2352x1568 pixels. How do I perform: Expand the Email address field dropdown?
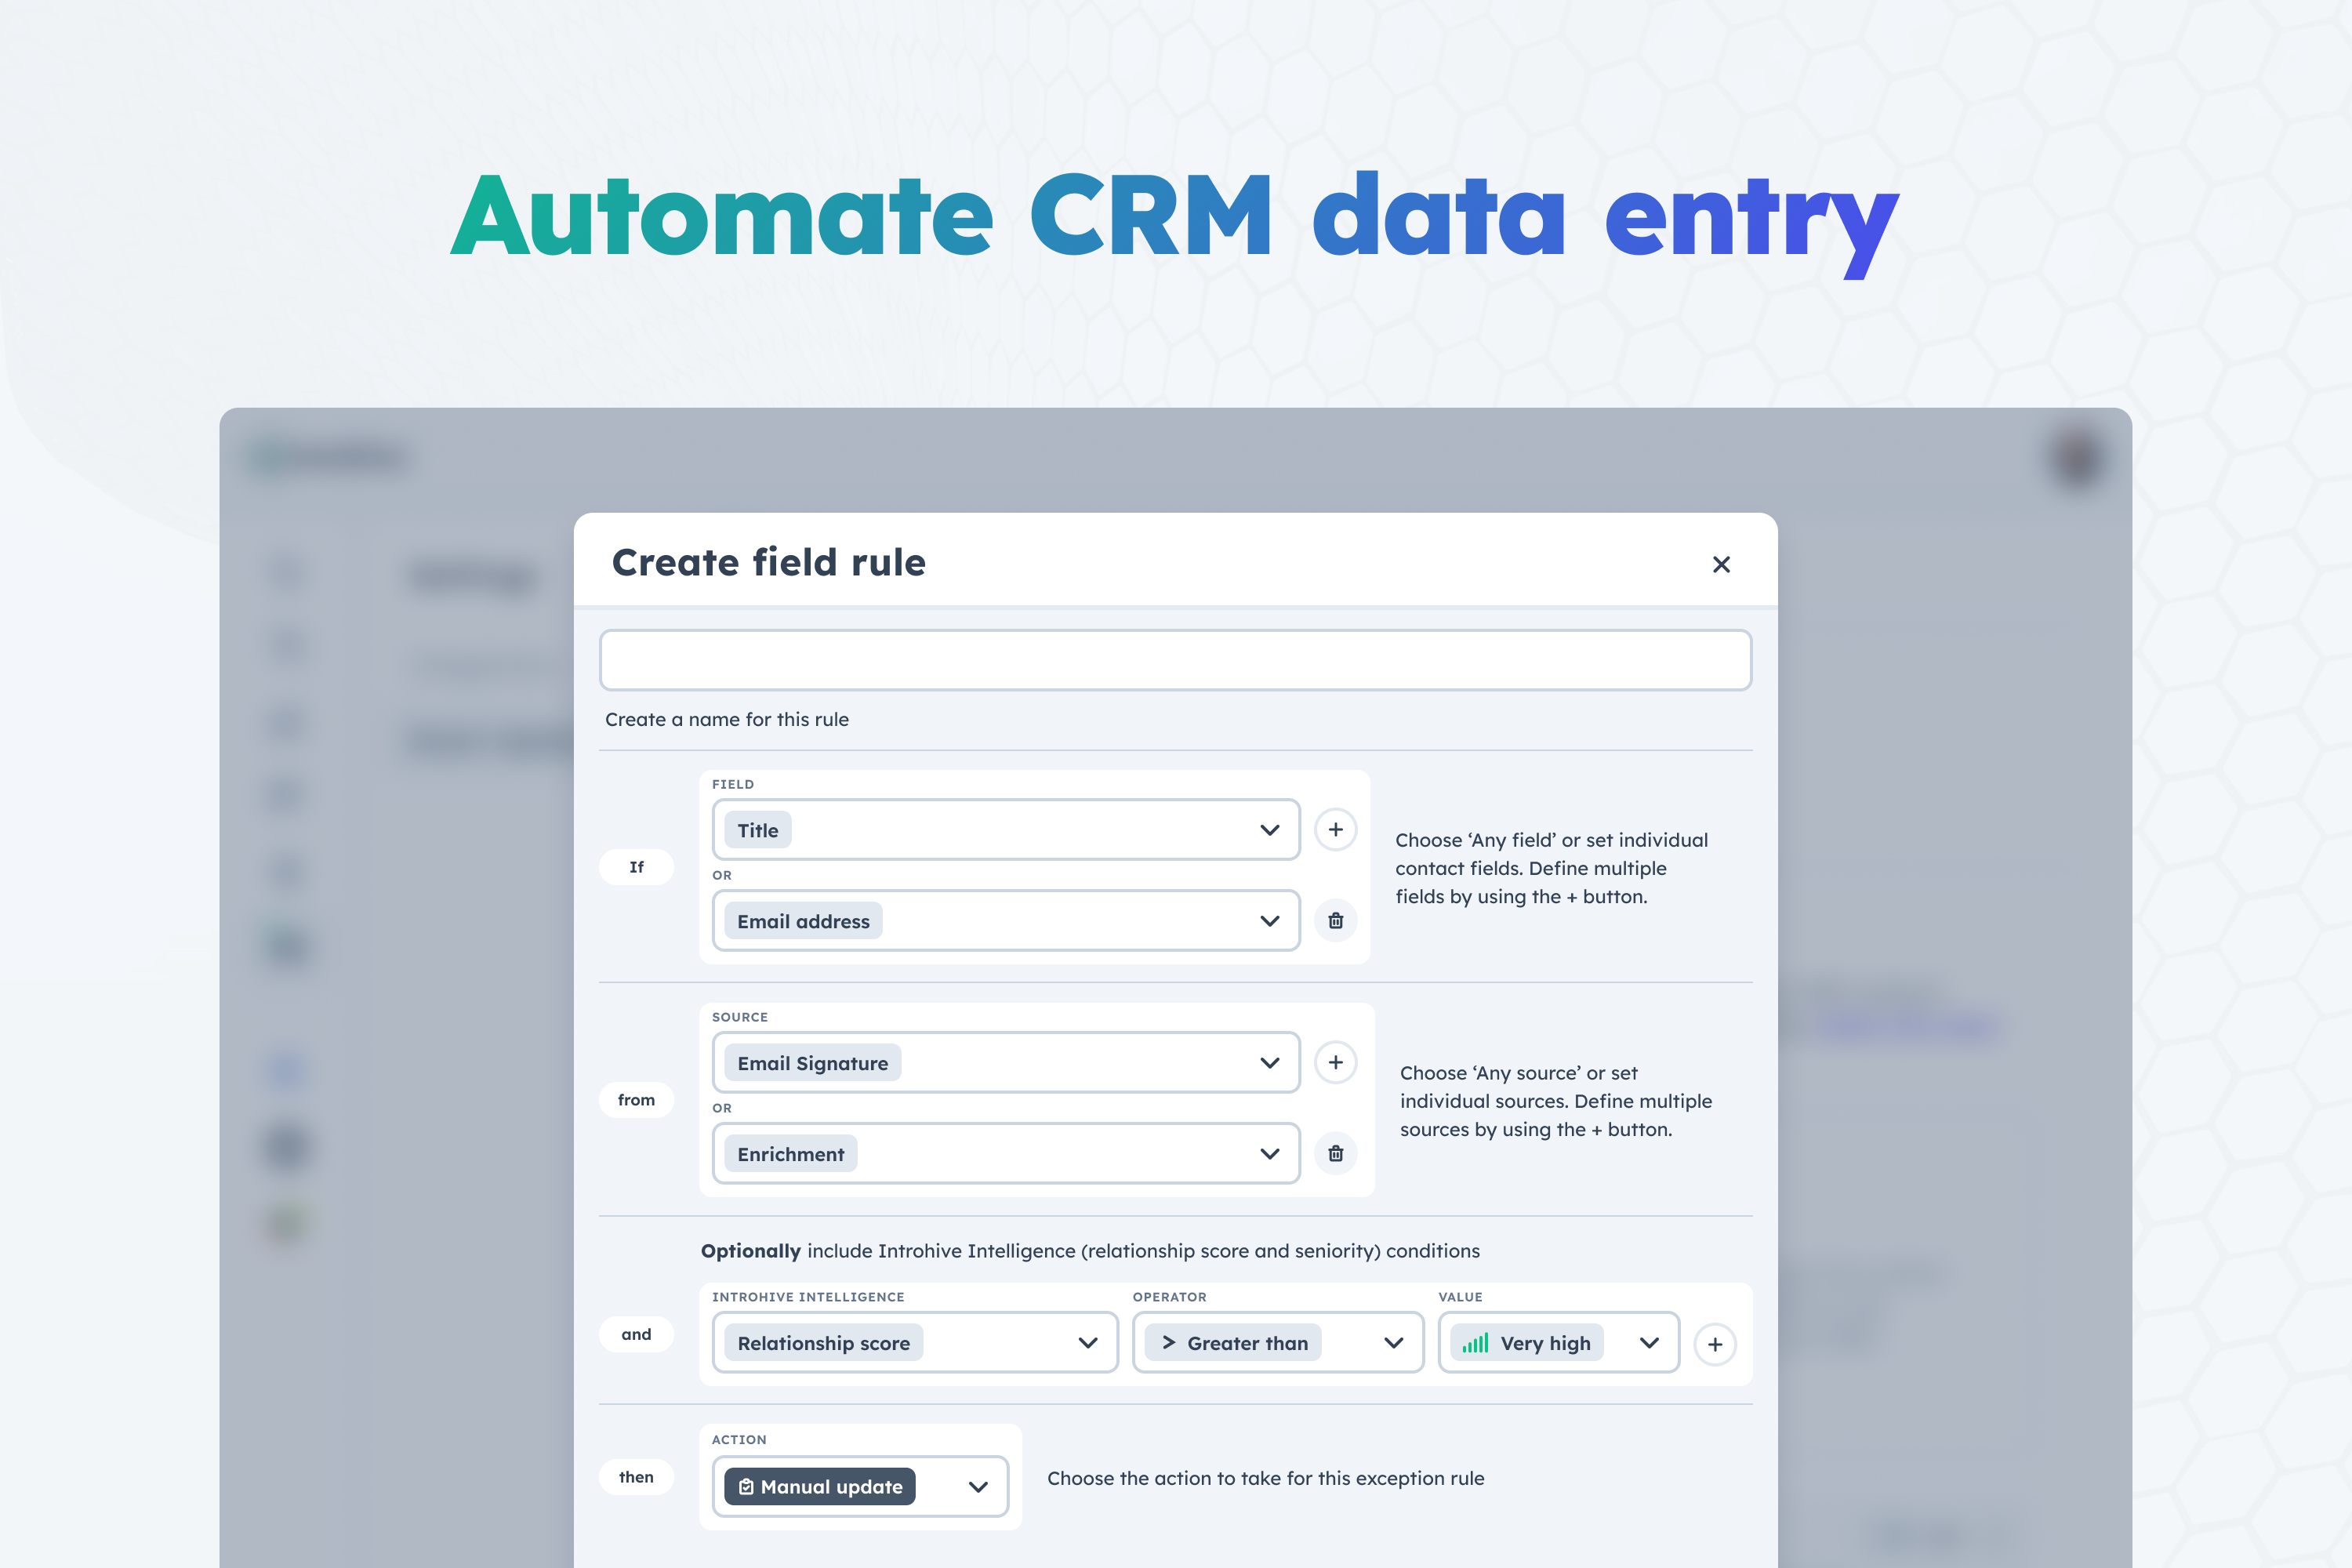point(1269,921)
